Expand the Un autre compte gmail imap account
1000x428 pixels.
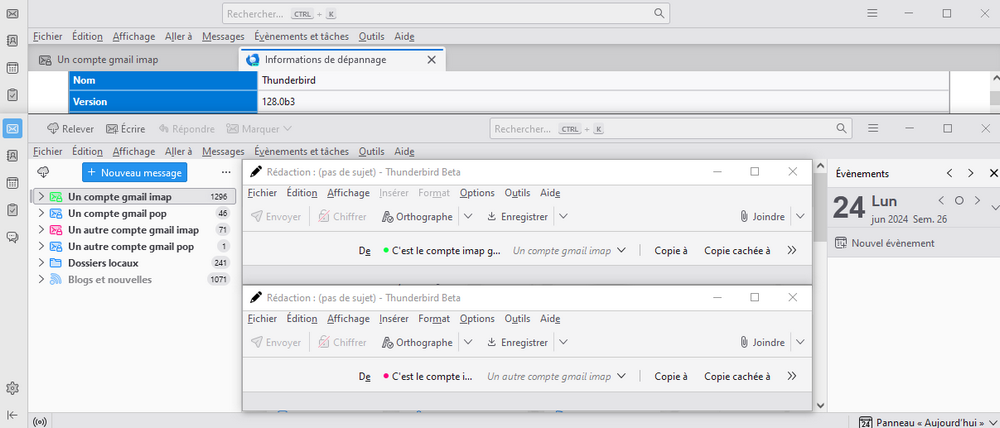[x=41, y=230]
